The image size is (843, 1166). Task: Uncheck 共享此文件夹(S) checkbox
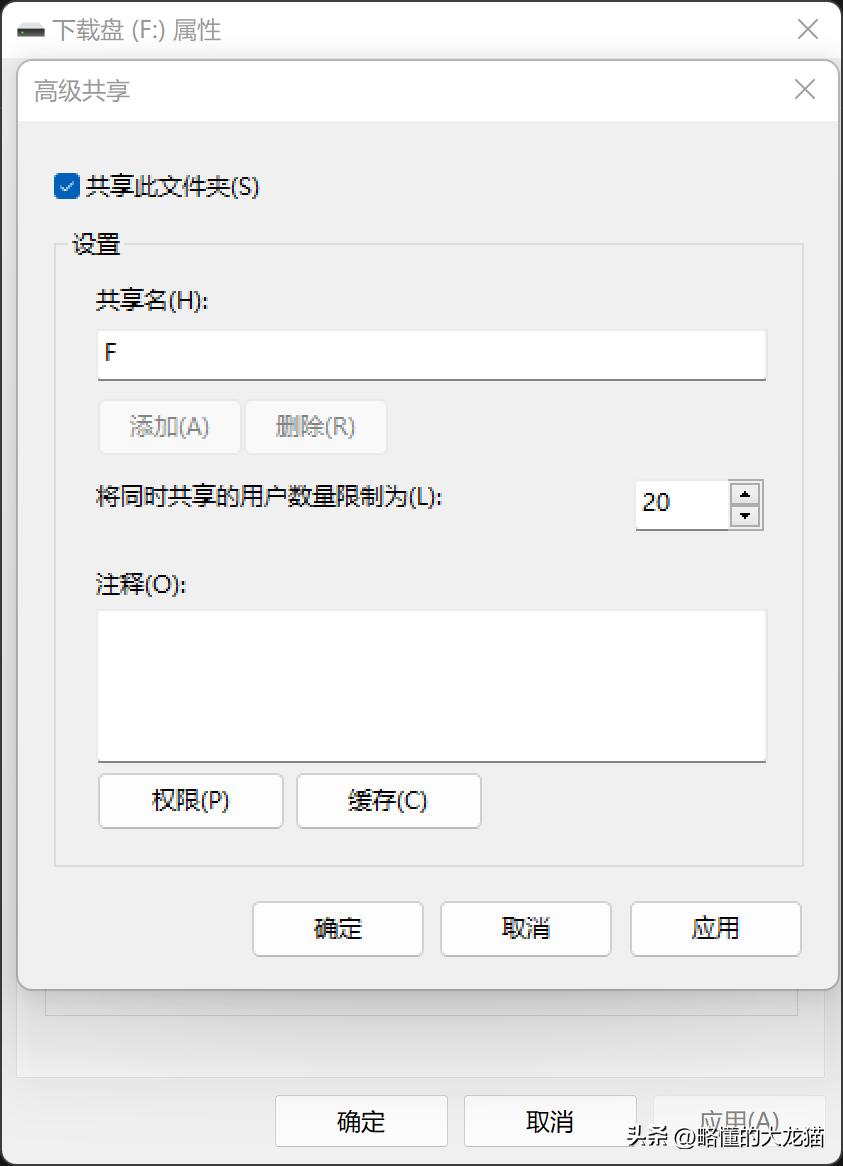click(66, 186)
